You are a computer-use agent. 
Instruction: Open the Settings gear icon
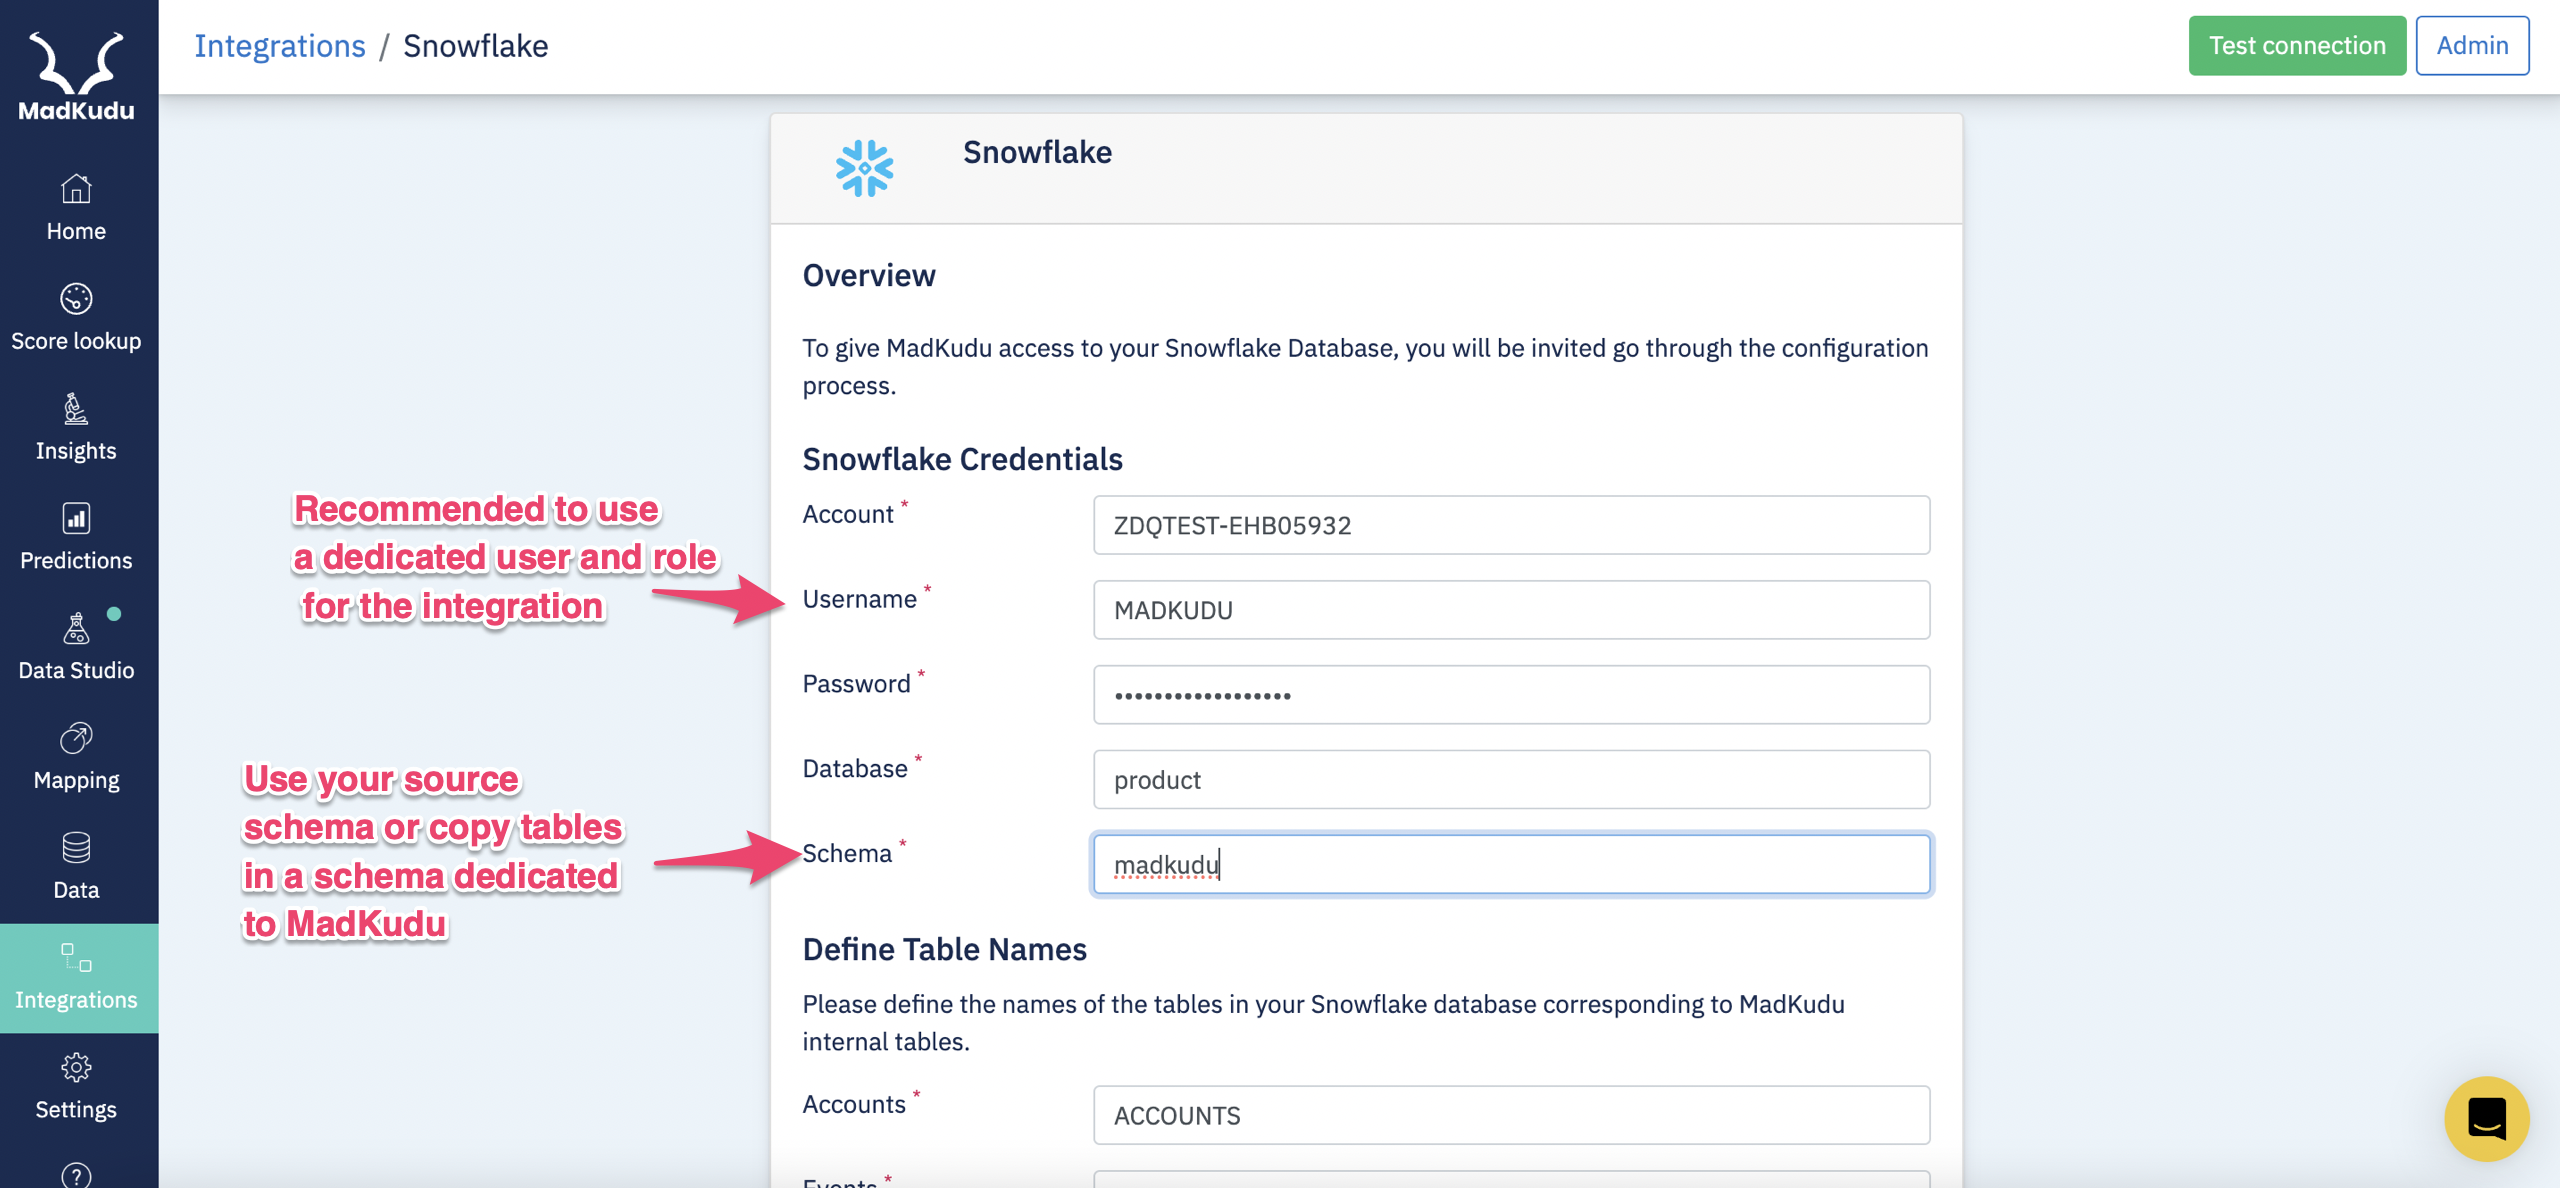(76, 1067)
